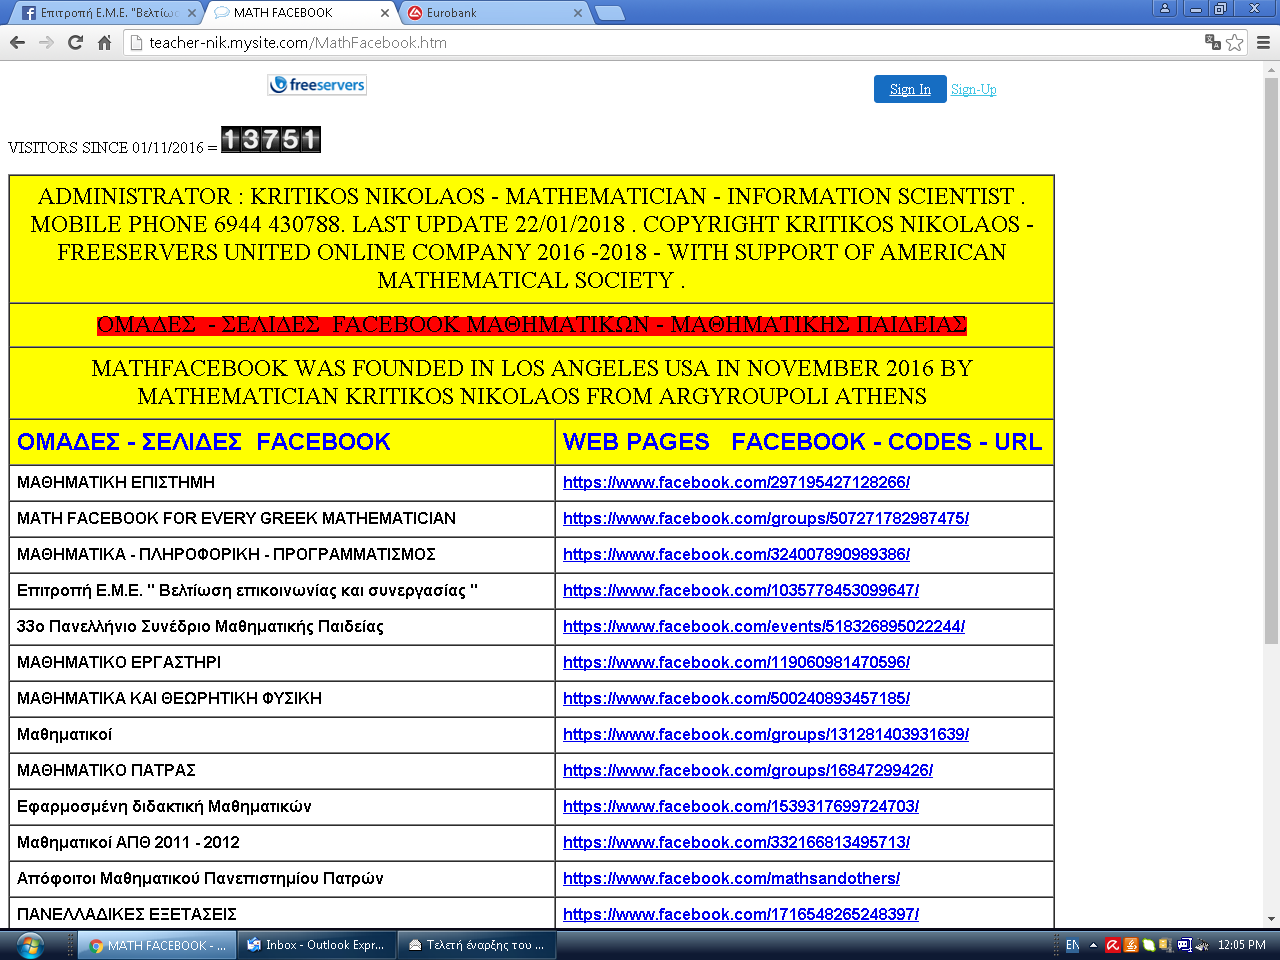Open Facebook link ending 1539317699724703
The width and height of the screenshot is (1280, 960).
[741, 806]
